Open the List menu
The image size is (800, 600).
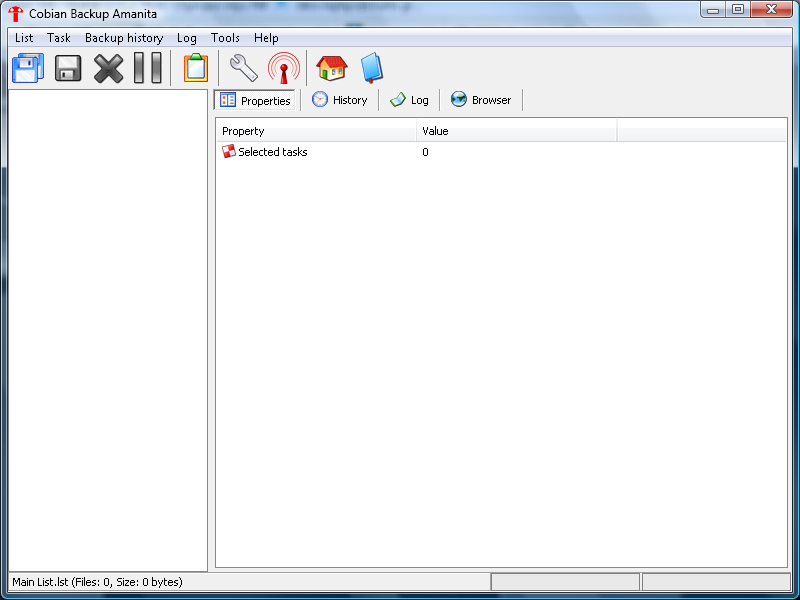tap(24, 38)
